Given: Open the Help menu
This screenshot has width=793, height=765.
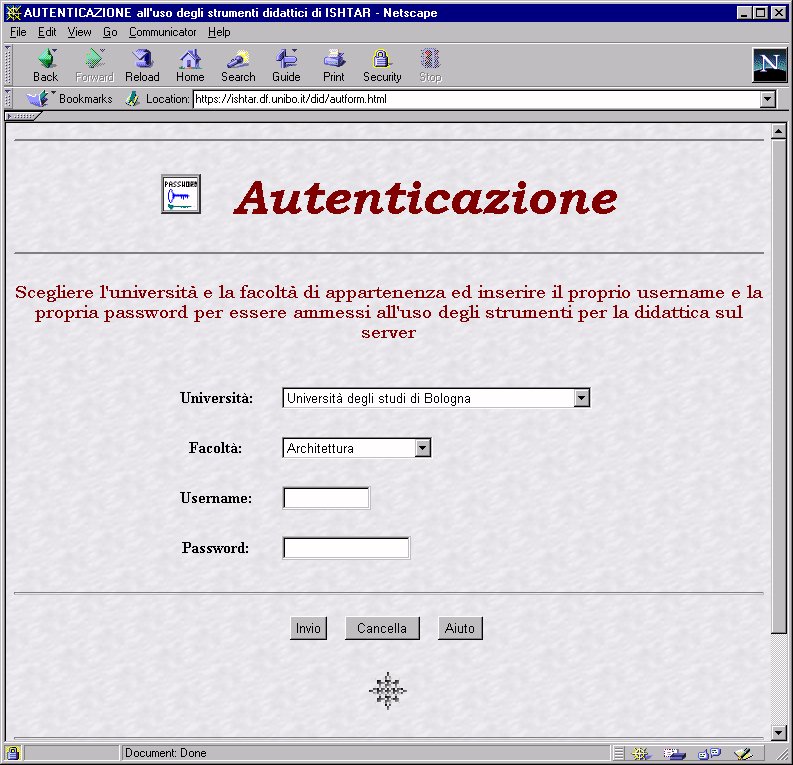Looking at the screenshot, I should pyautogui.click(x=219, y=32).
